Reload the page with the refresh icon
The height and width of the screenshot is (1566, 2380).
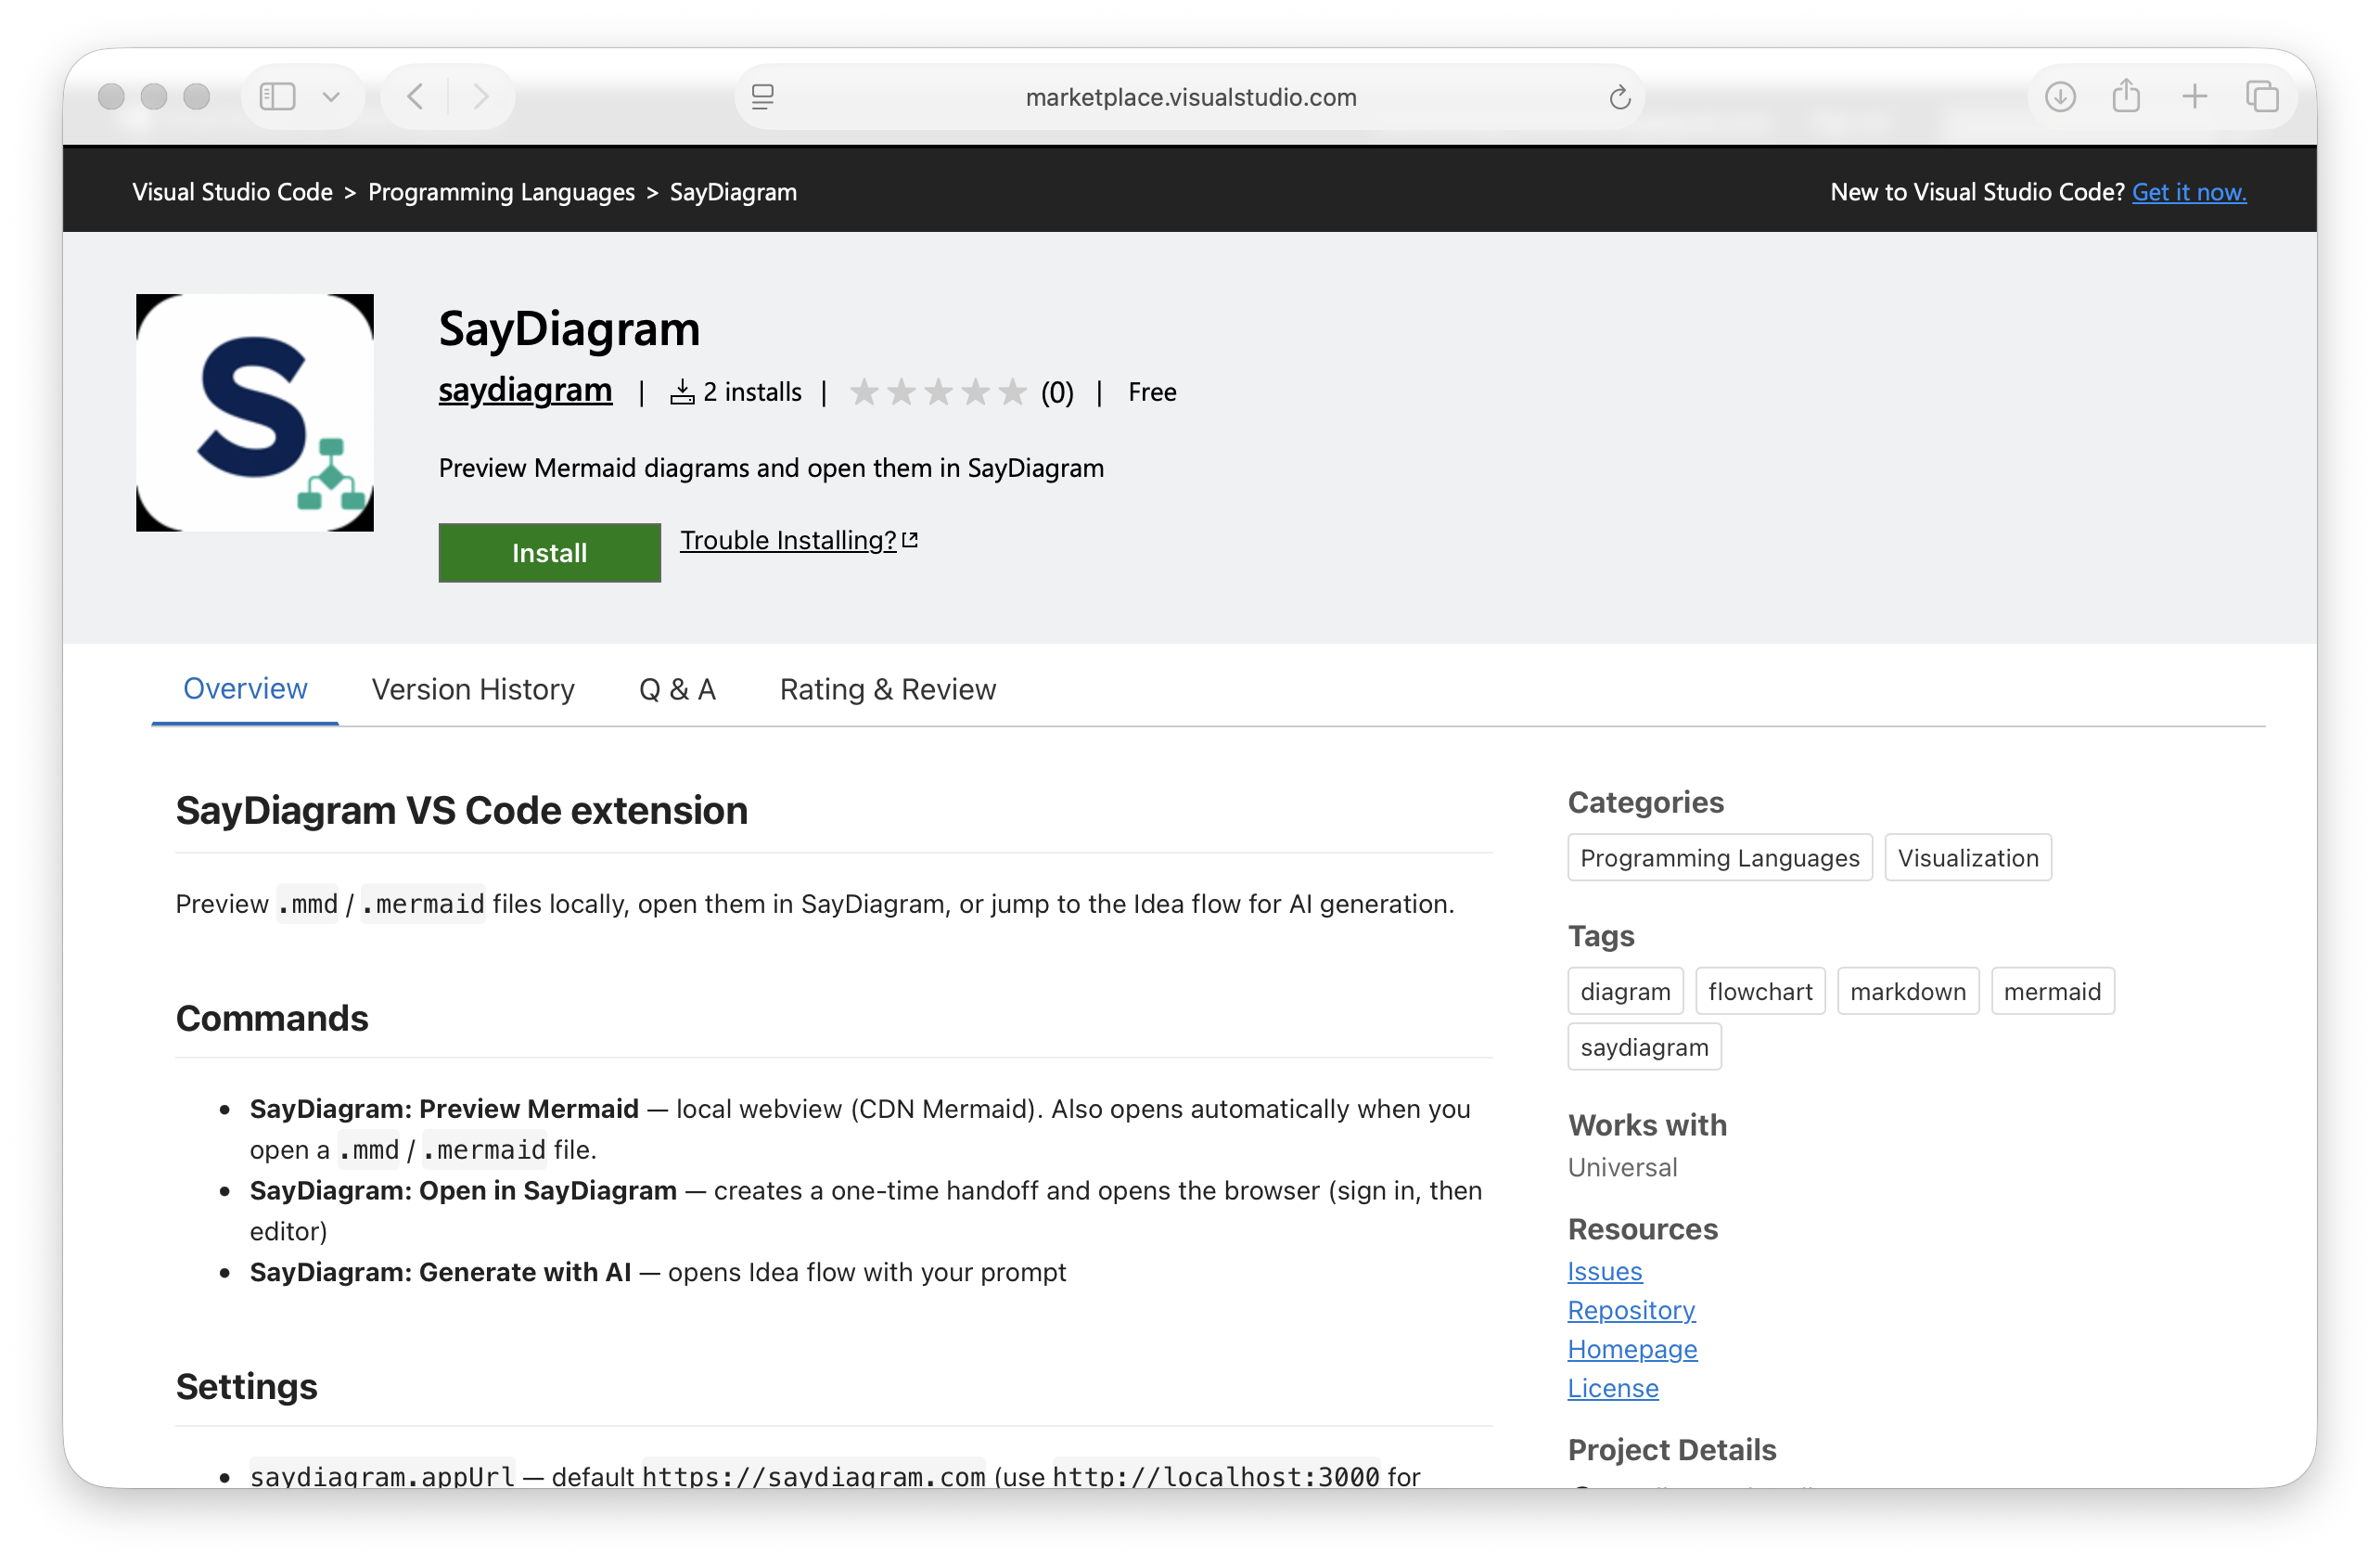tap(1619, 97)
